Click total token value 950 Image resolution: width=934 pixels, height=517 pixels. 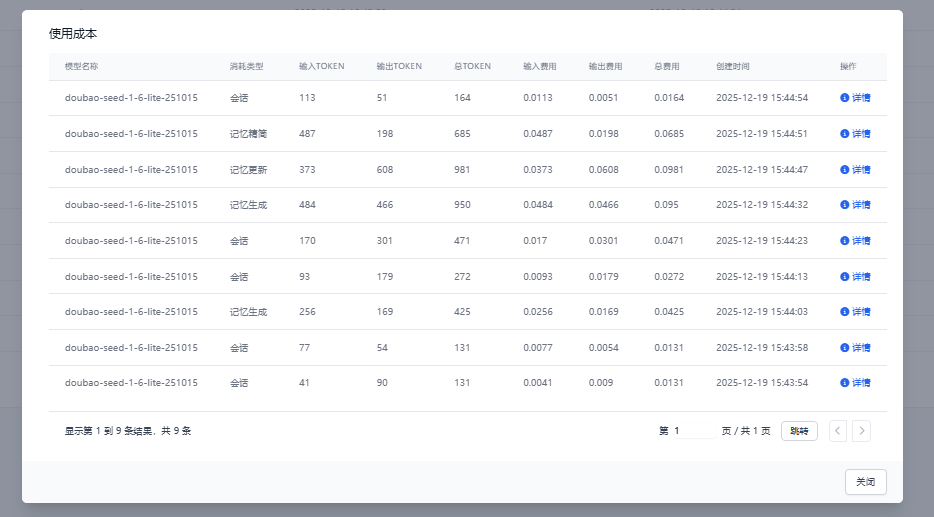pyautogui.click(x=462, y=205)
